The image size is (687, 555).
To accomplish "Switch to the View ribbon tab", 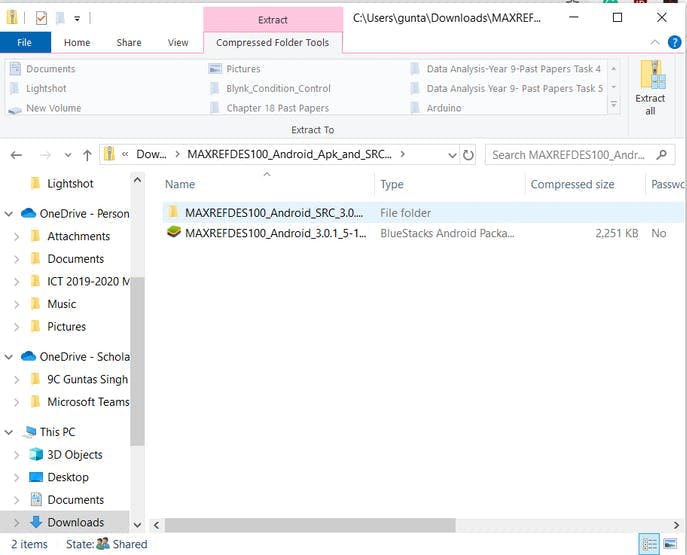I will [x=178, y=42].
